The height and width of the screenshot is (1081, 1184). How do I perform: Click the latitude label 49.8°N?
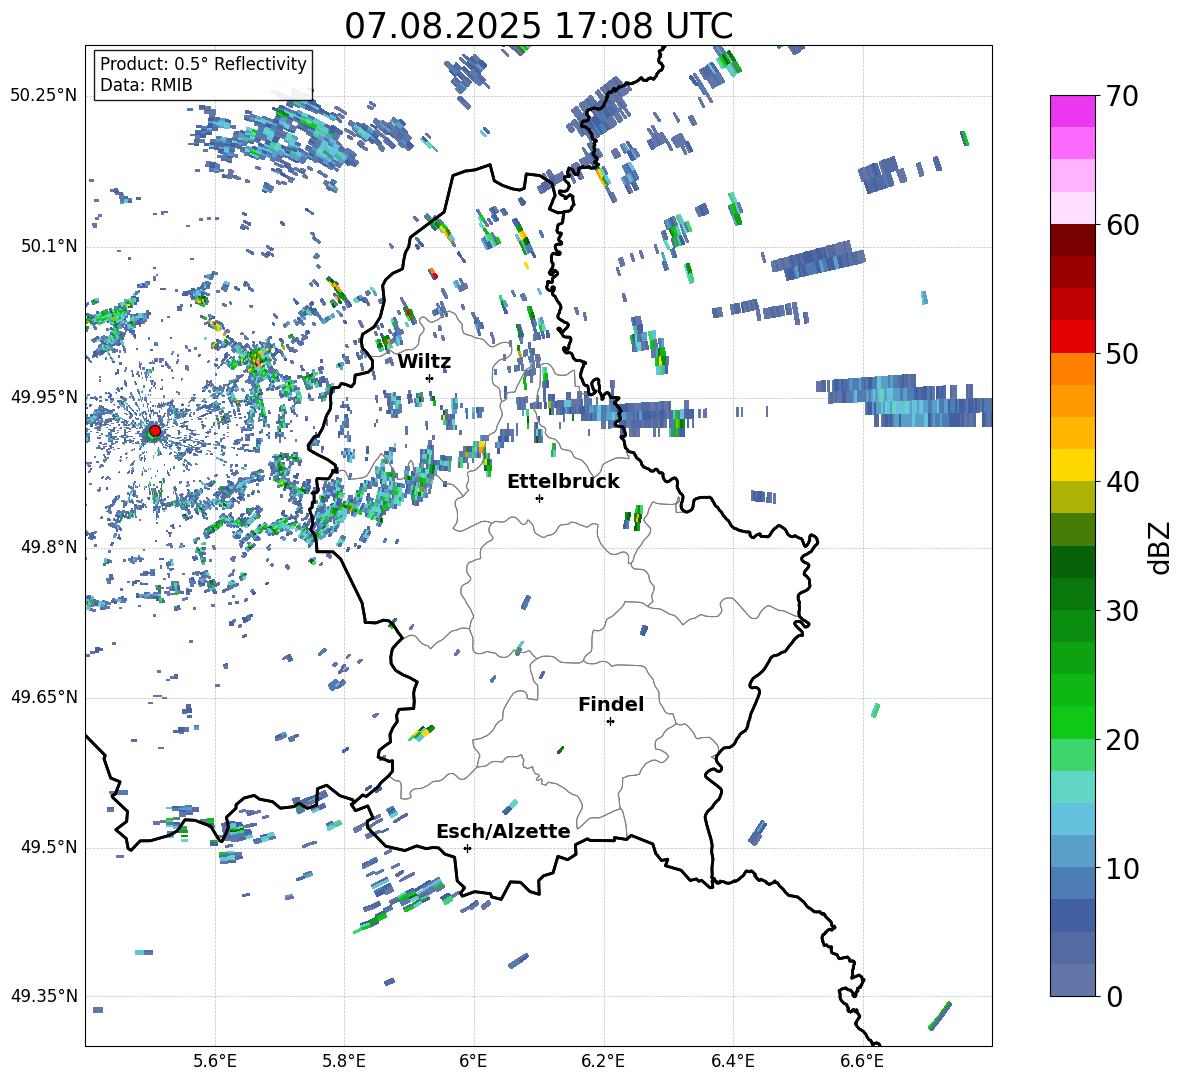48,547
